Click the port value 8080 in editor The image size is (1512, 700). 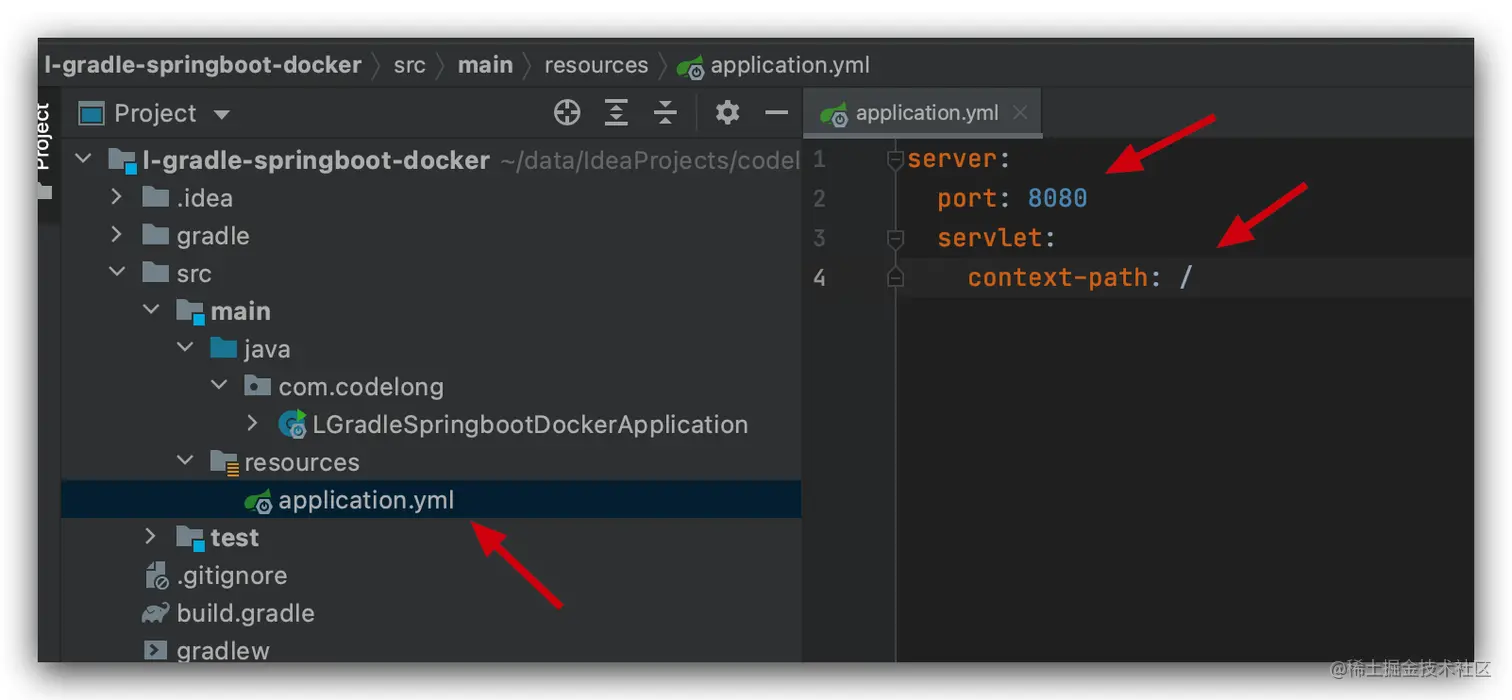tap(1057, 198)
